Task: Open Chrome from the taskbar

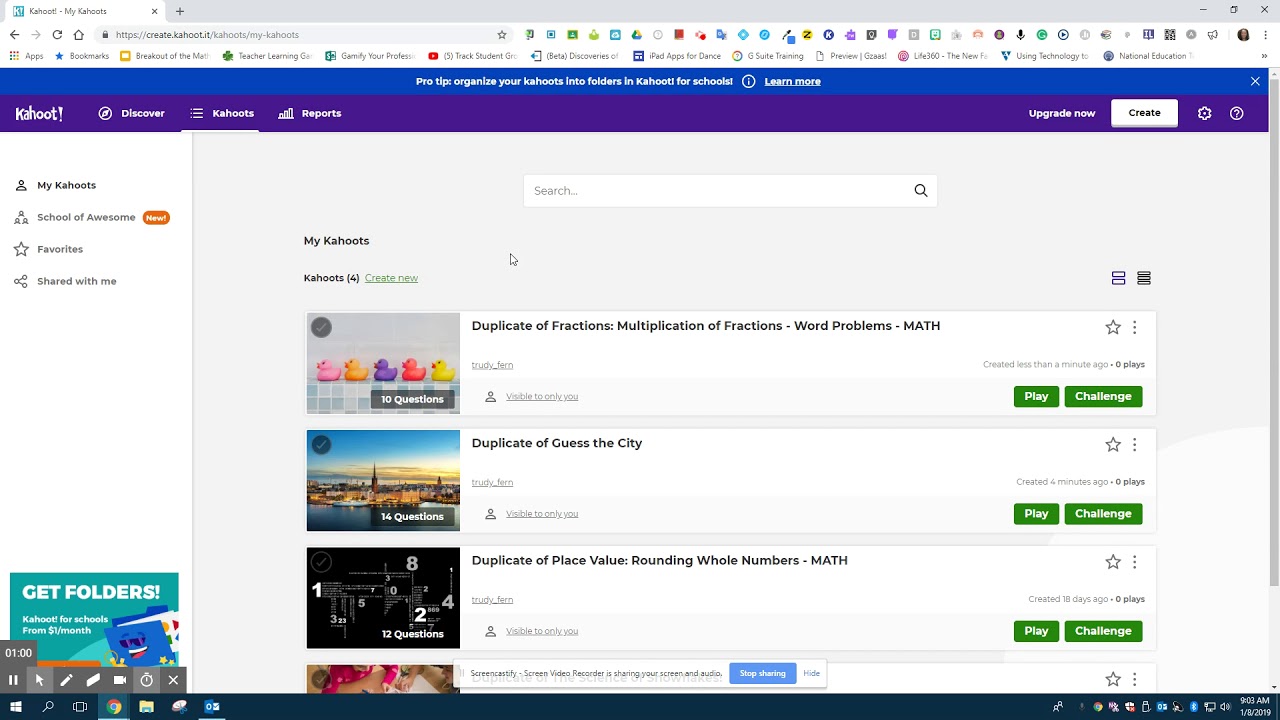Action: [114, 707]
